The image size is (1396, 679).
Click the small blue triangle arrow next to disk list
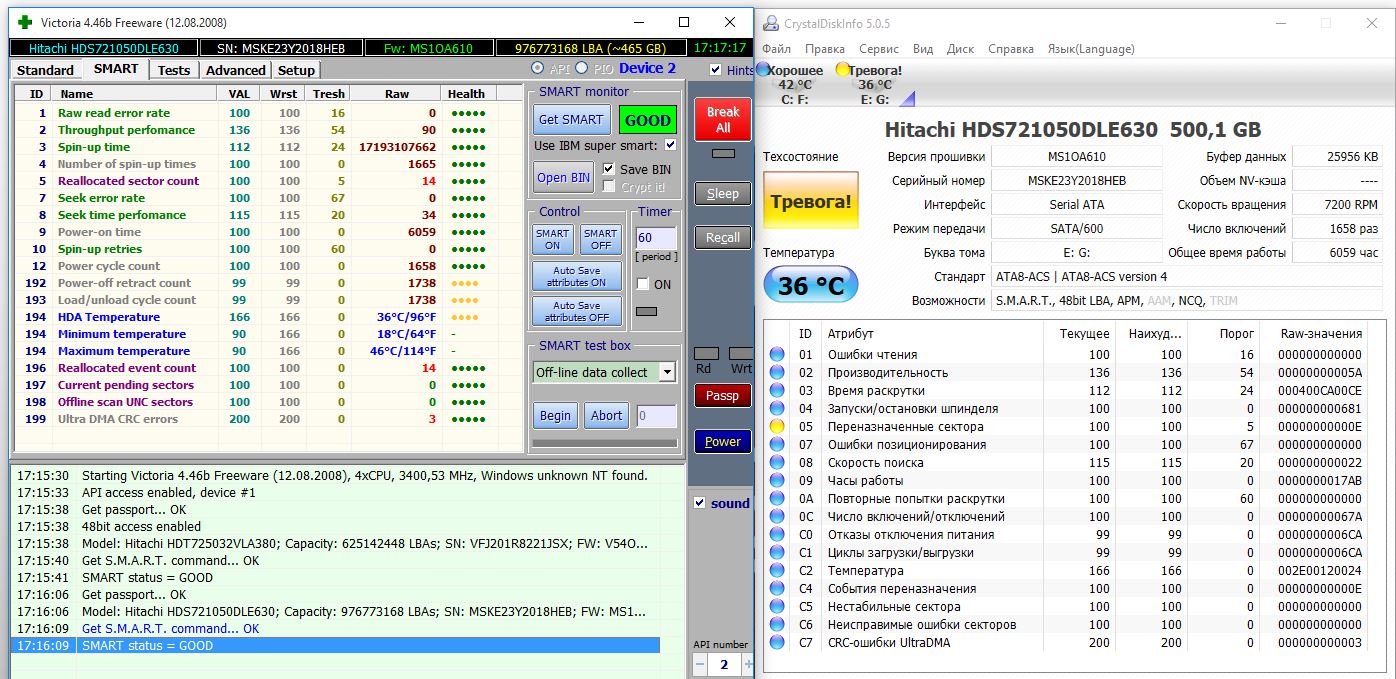point(907,97)
